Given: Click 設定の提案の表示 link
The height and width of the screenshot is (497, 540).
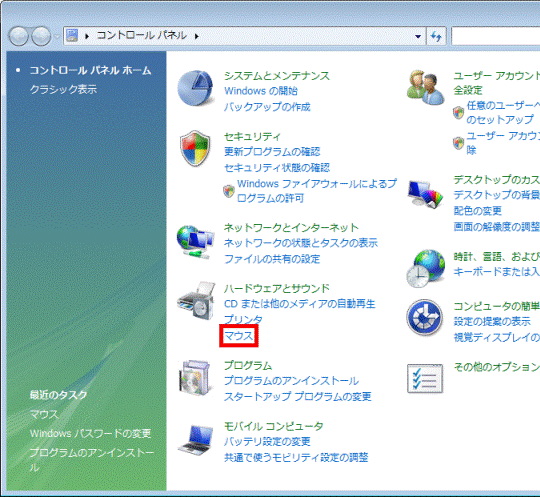Looking at the screenshot, I should (x=492, y=322).
